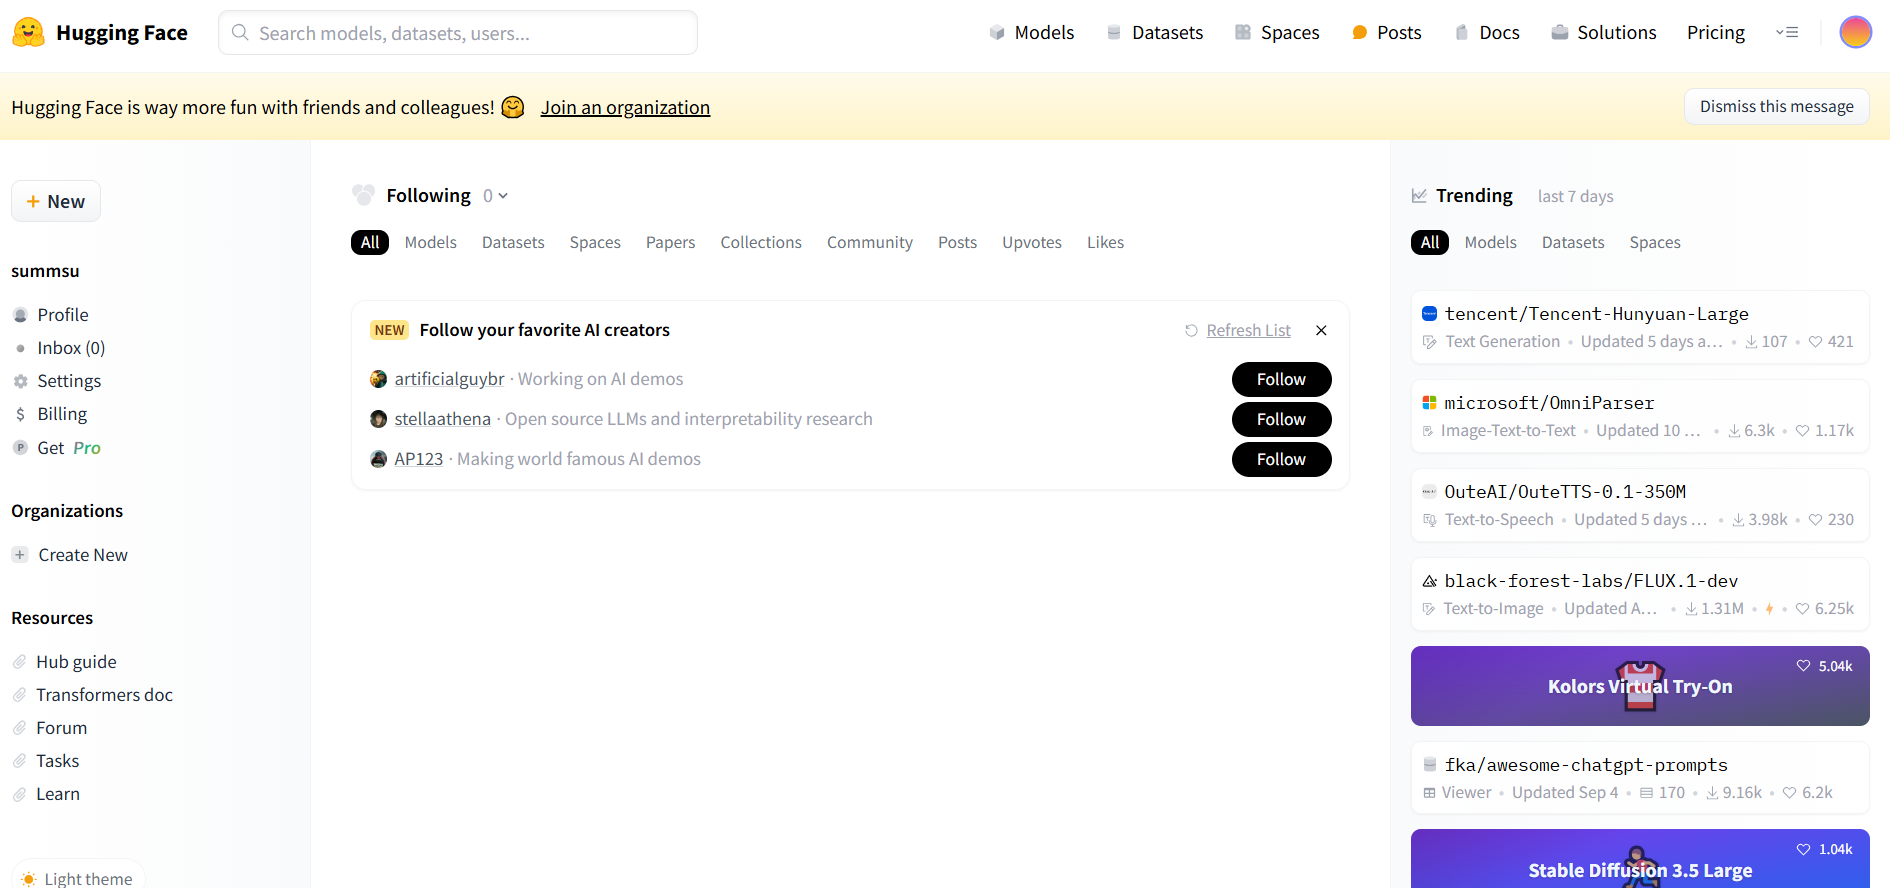
Task: Open Transformers doc resource link
Action: click(105, 695)
